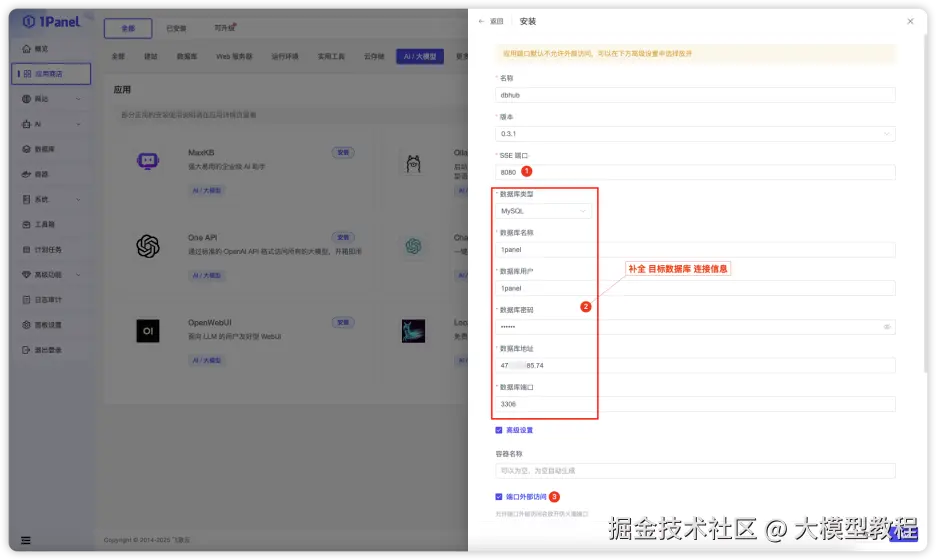
Task: Click the green ChatGPT-style app icon
Action: click(x=413, y=245)
